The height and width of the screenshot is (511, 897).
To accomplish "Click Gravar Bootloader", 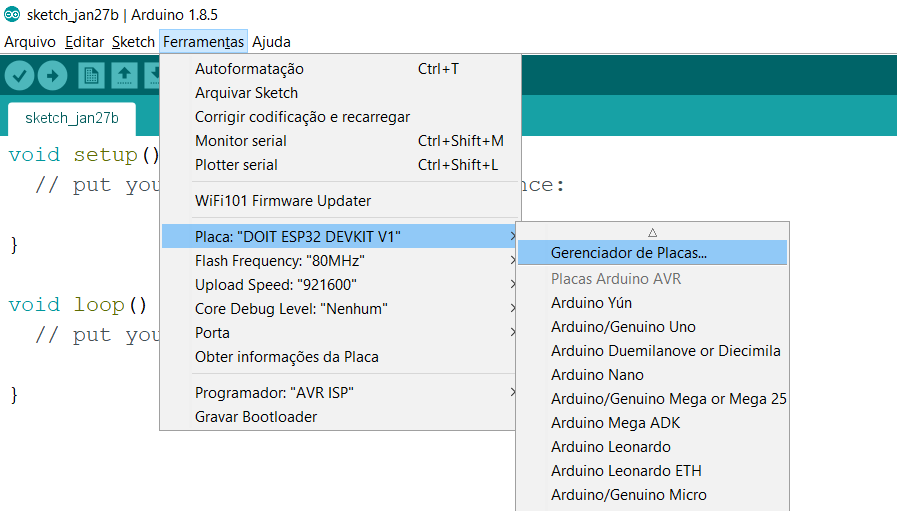I will click(x=340, y=417).
